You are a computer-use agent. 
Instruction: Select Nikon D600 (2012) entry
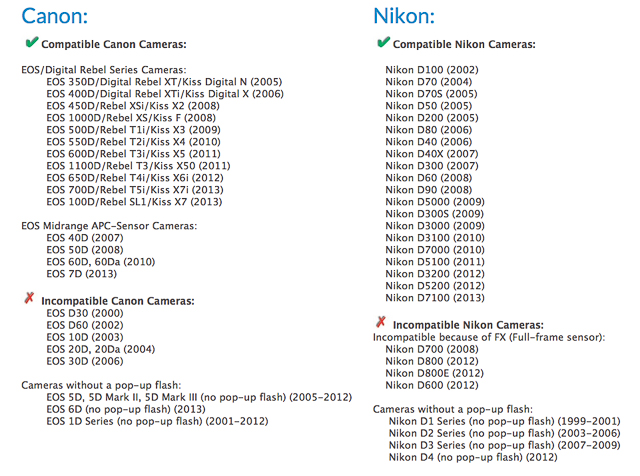[432, 385]
